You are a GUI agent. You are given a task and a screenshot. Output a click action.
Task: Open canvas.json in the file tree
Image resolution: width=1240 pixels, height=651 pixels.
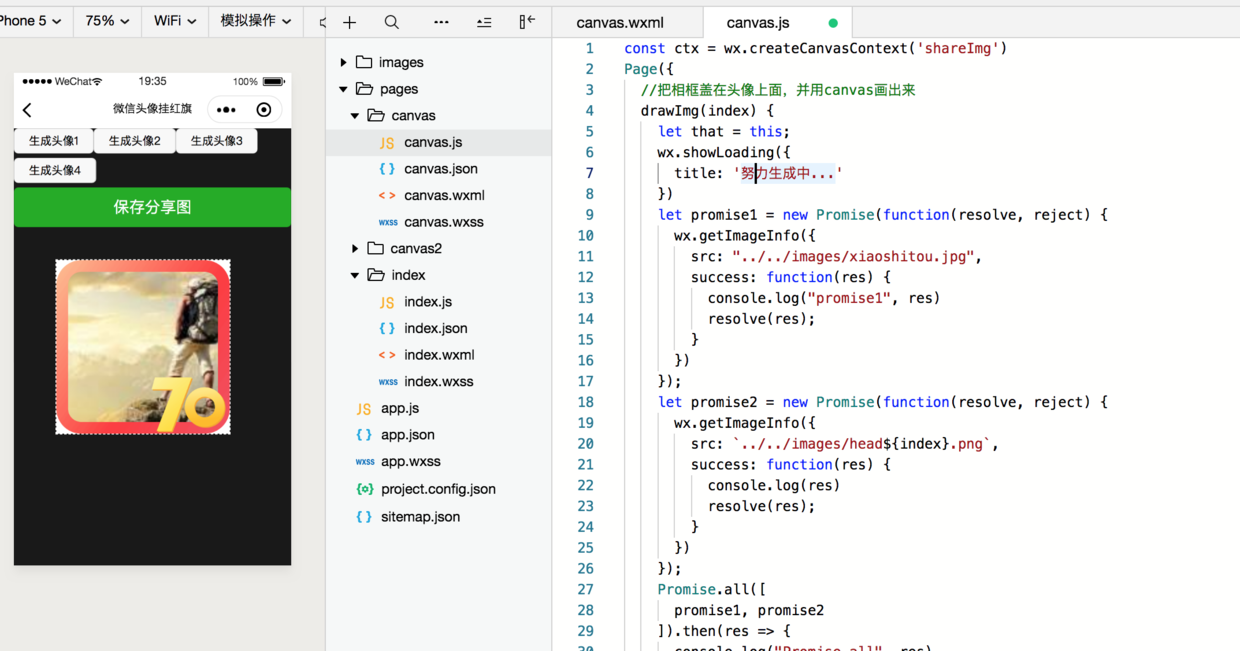coord(439,169)
